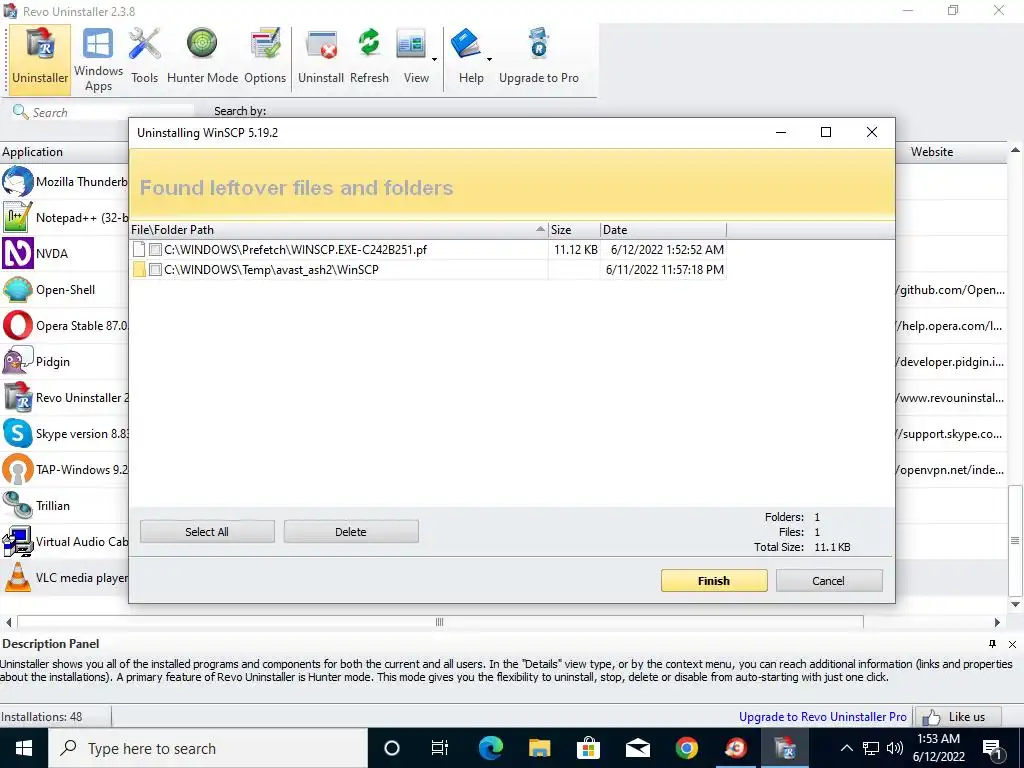Select the VLC media player icon

[18, 577]
